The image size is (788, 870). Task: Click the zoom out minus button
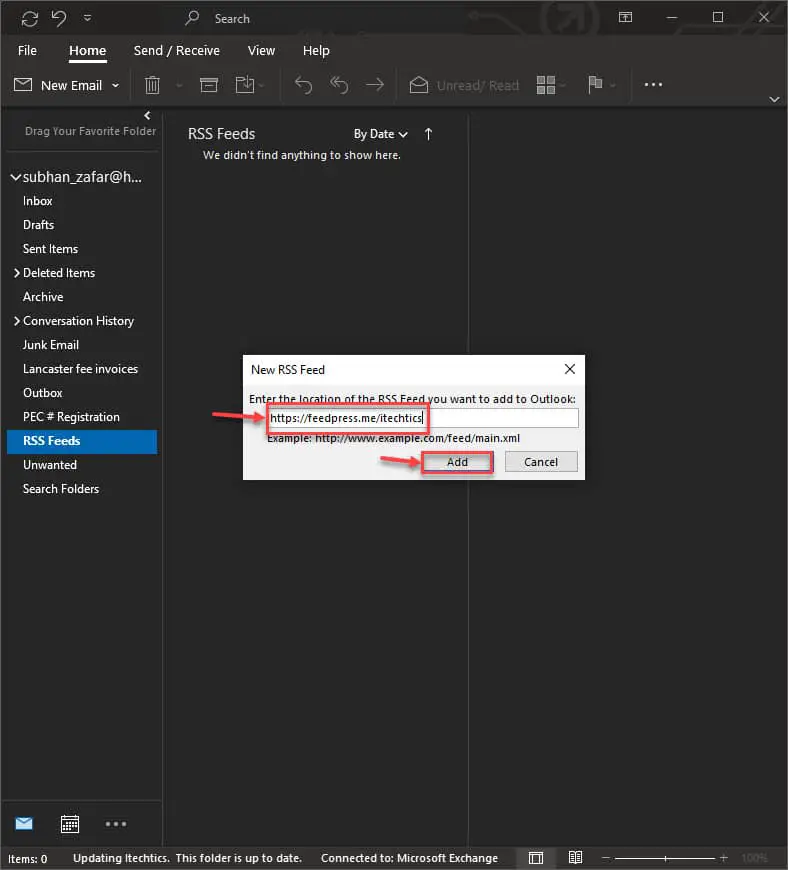[606, 858]
